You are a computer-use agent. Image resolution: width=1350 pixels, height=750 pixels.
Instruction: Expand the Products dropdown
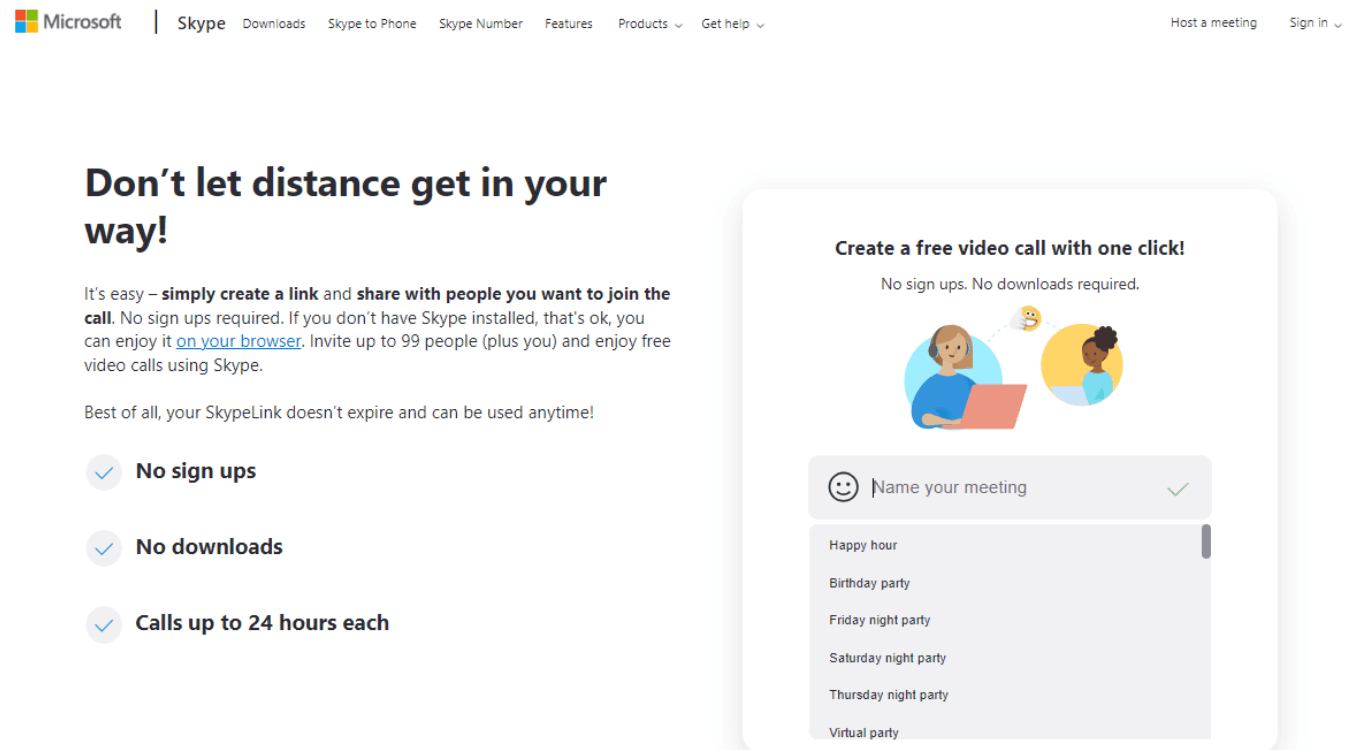point(650,23)
